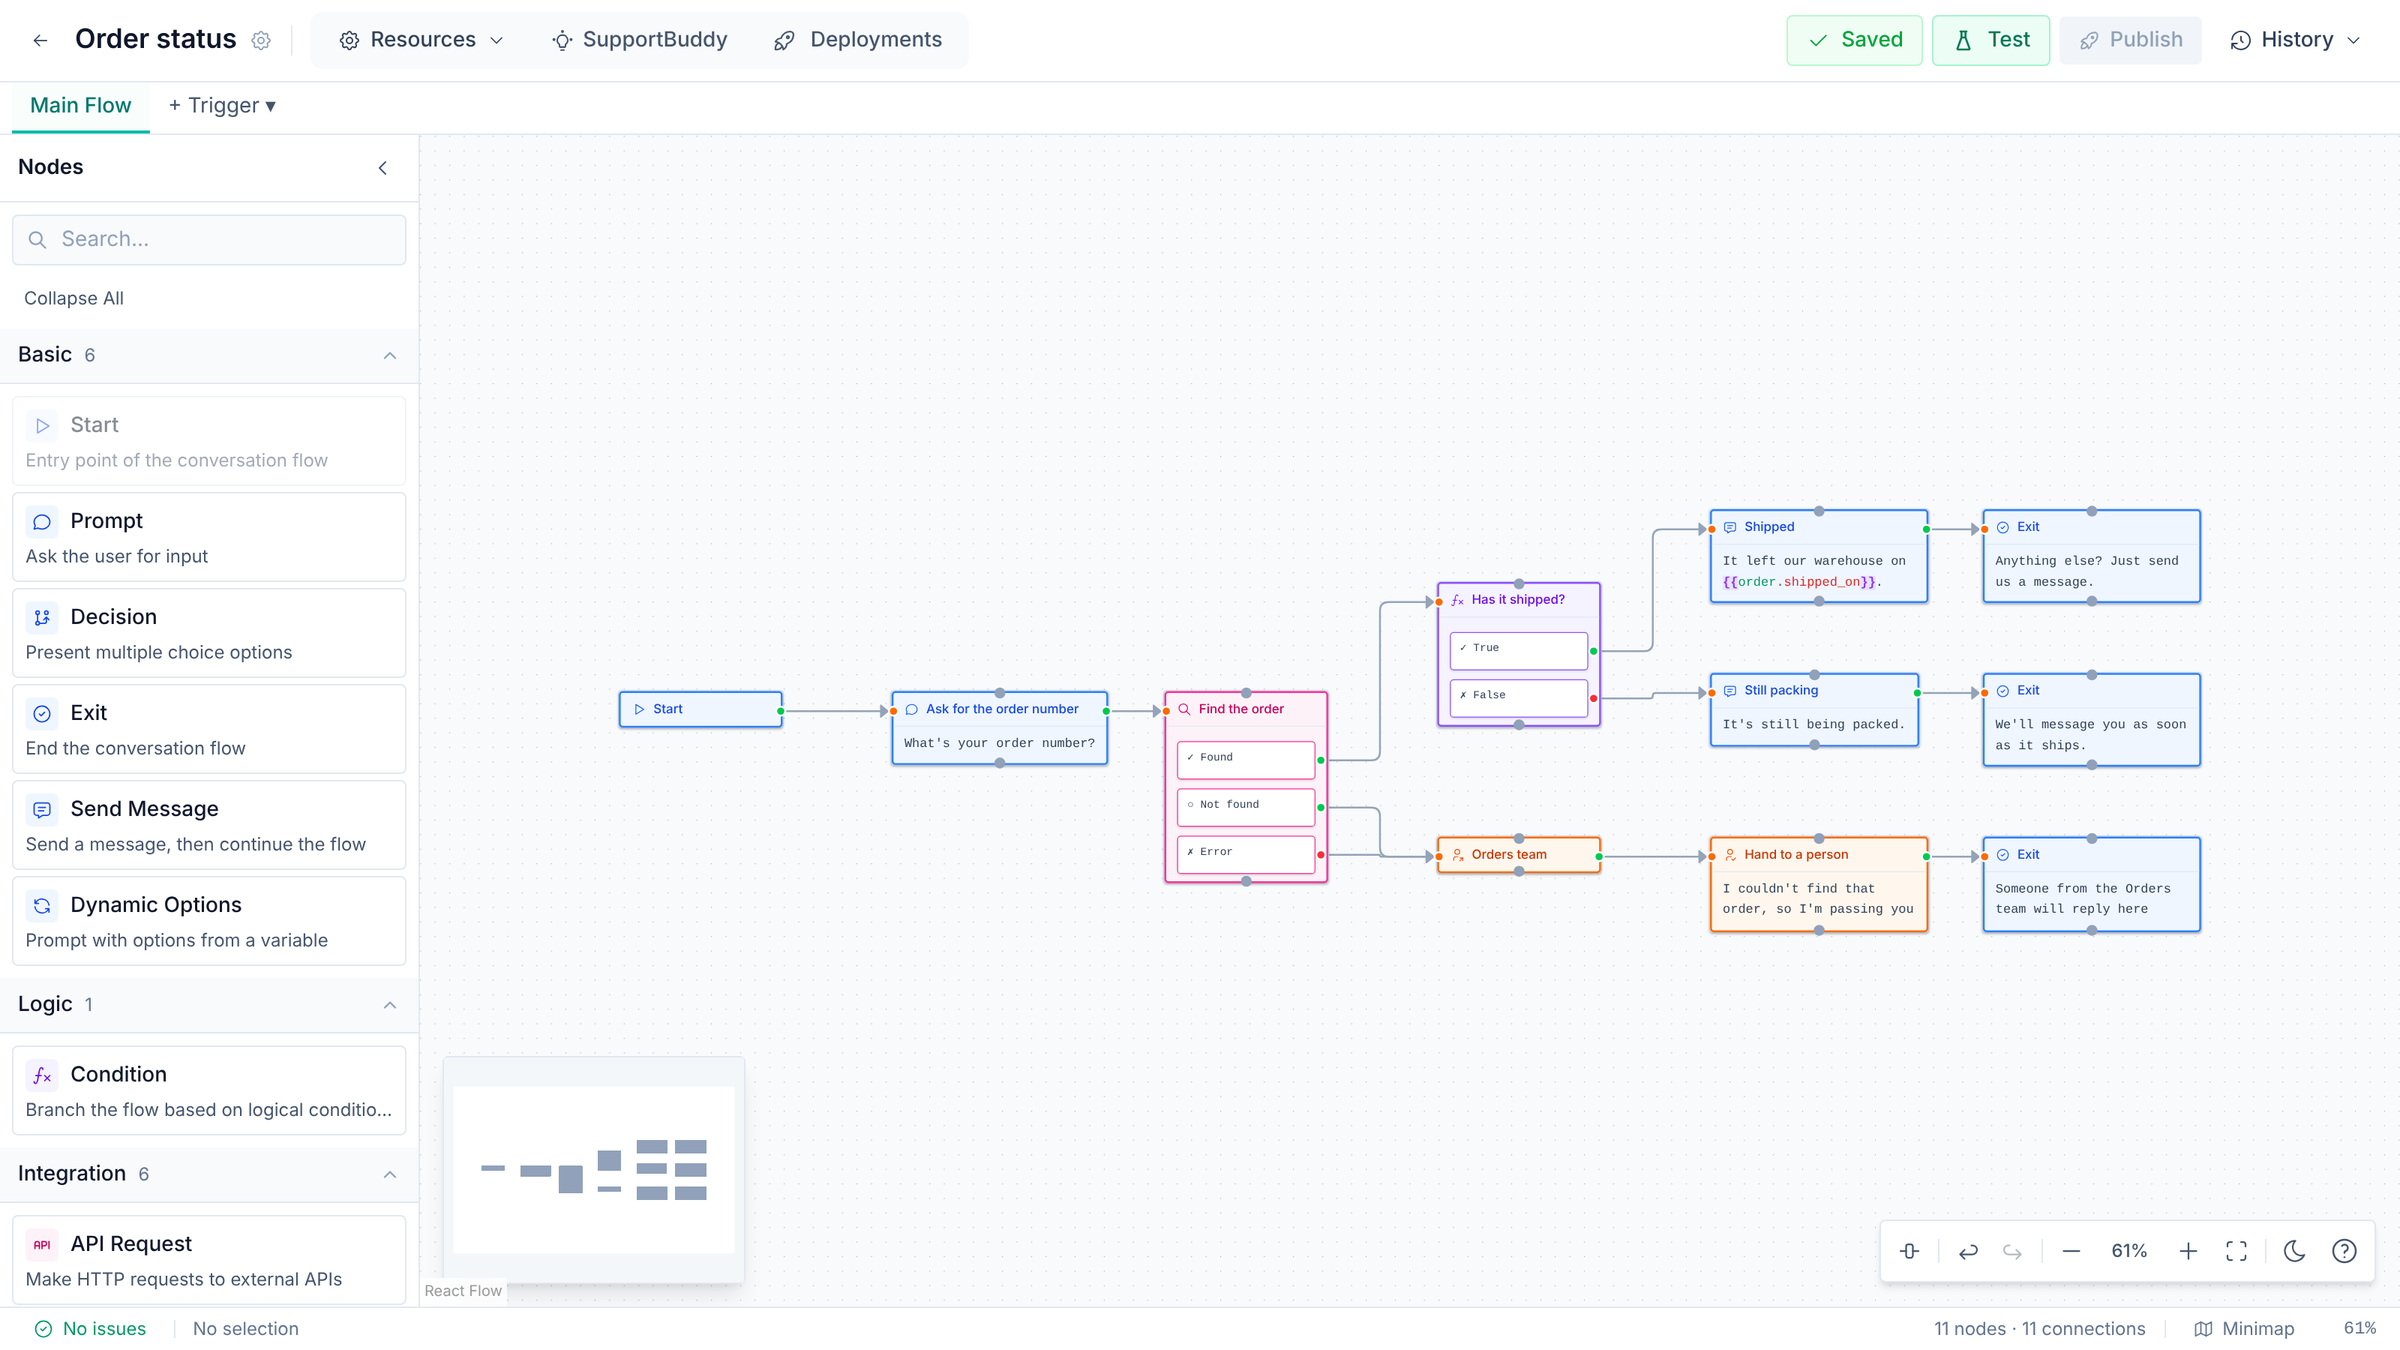Toggle the Minimap in status bar

(2244, 1329)
